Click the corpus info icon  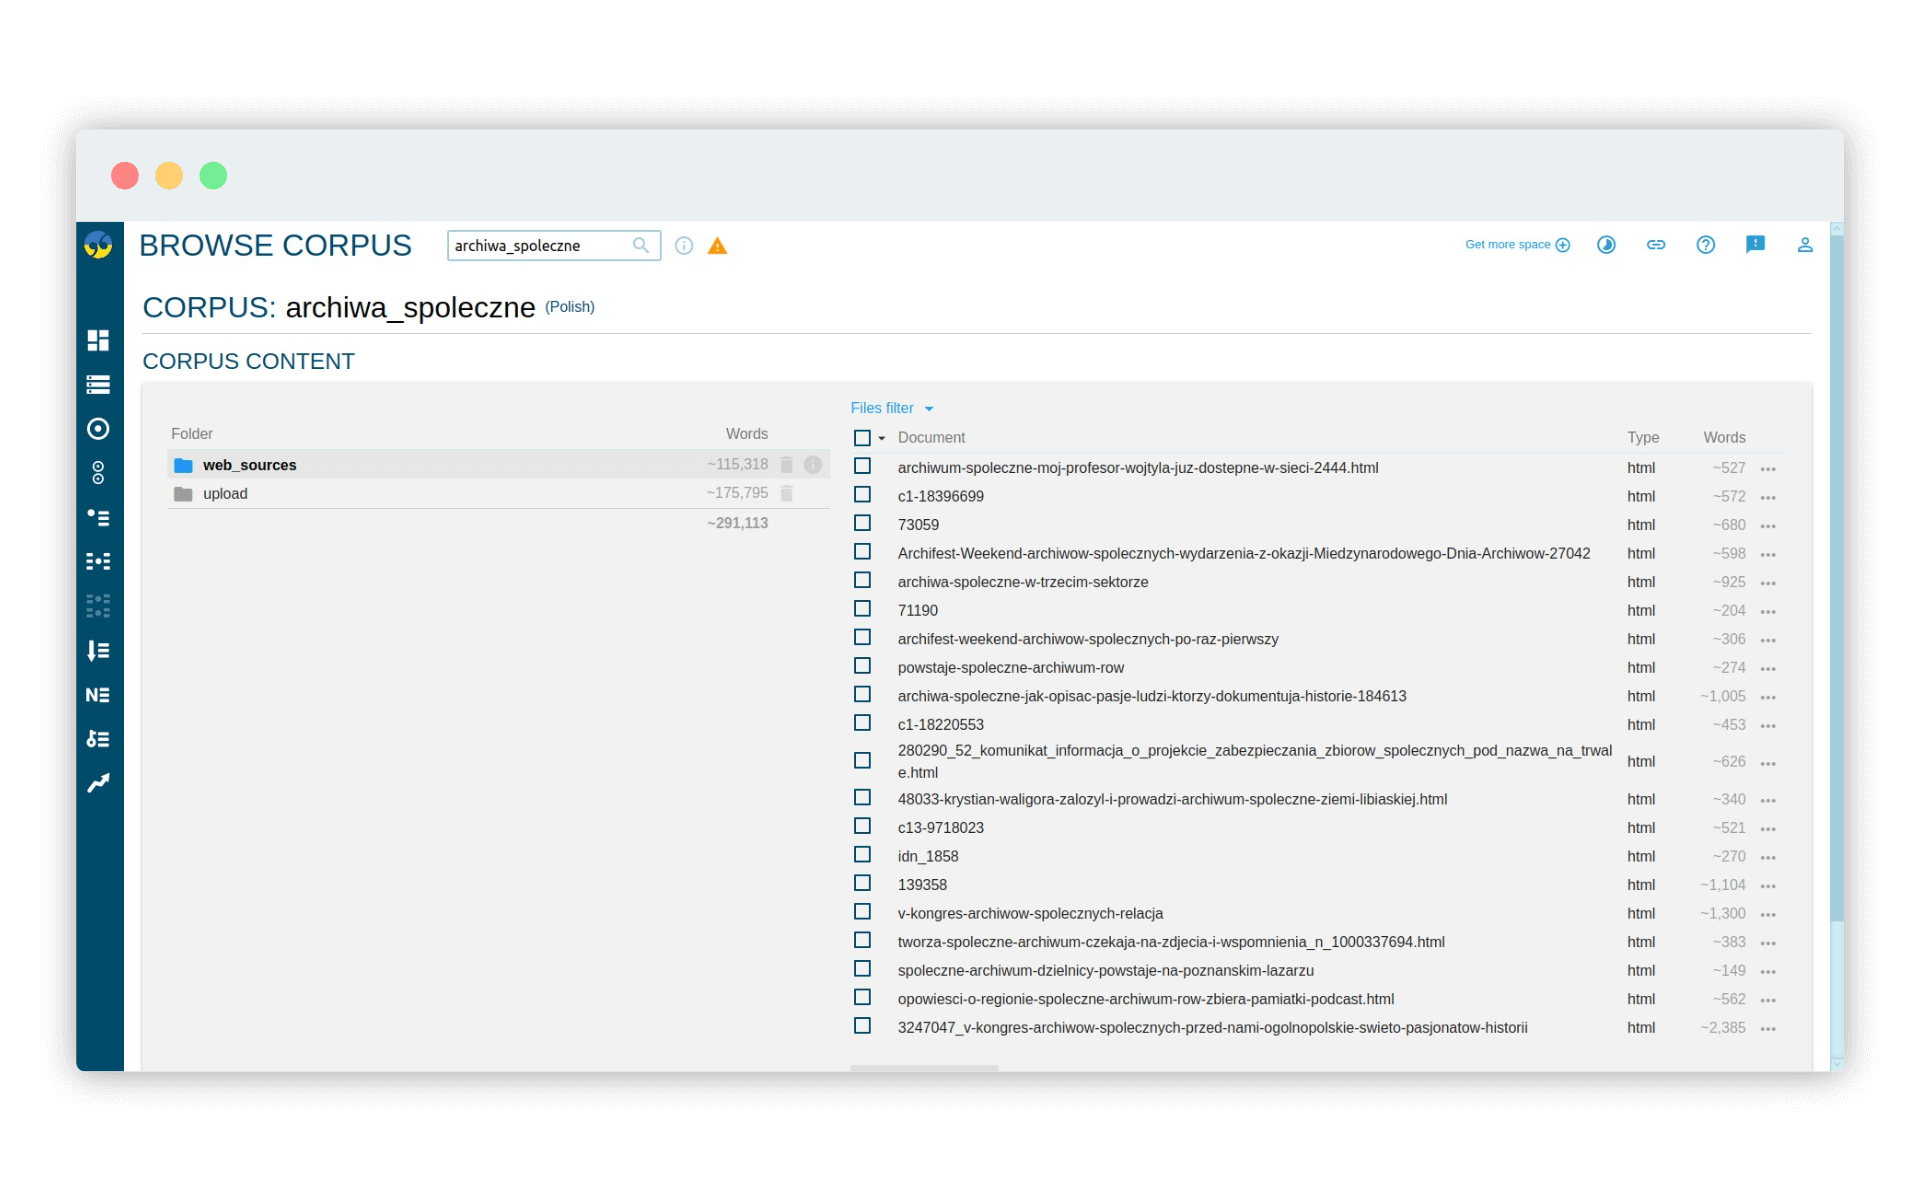[684, 246]
